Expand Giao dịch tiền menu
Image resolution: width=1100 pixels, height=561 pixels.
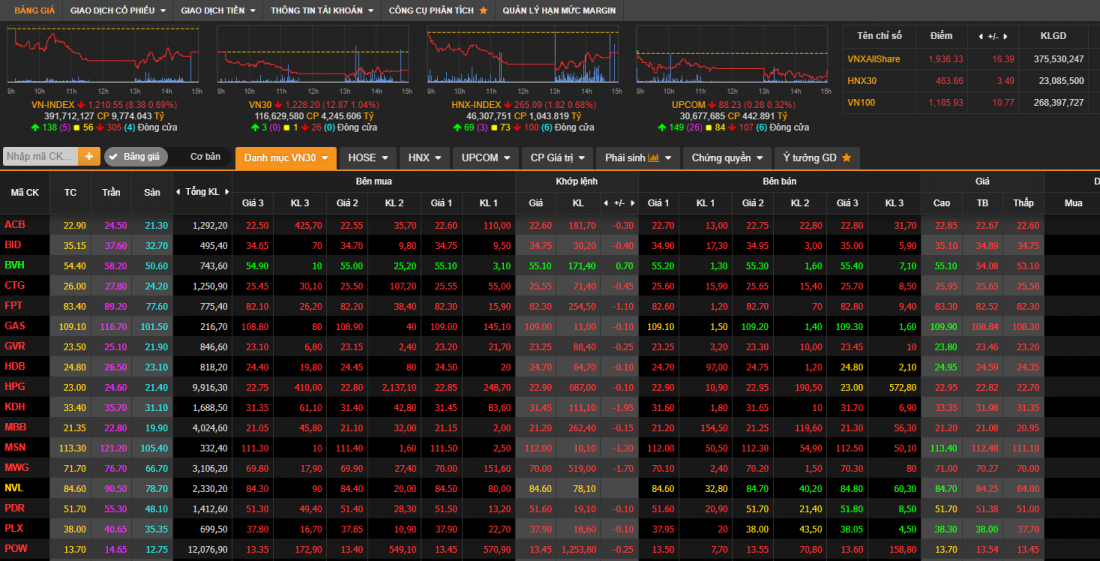click(x=217, y=11)
